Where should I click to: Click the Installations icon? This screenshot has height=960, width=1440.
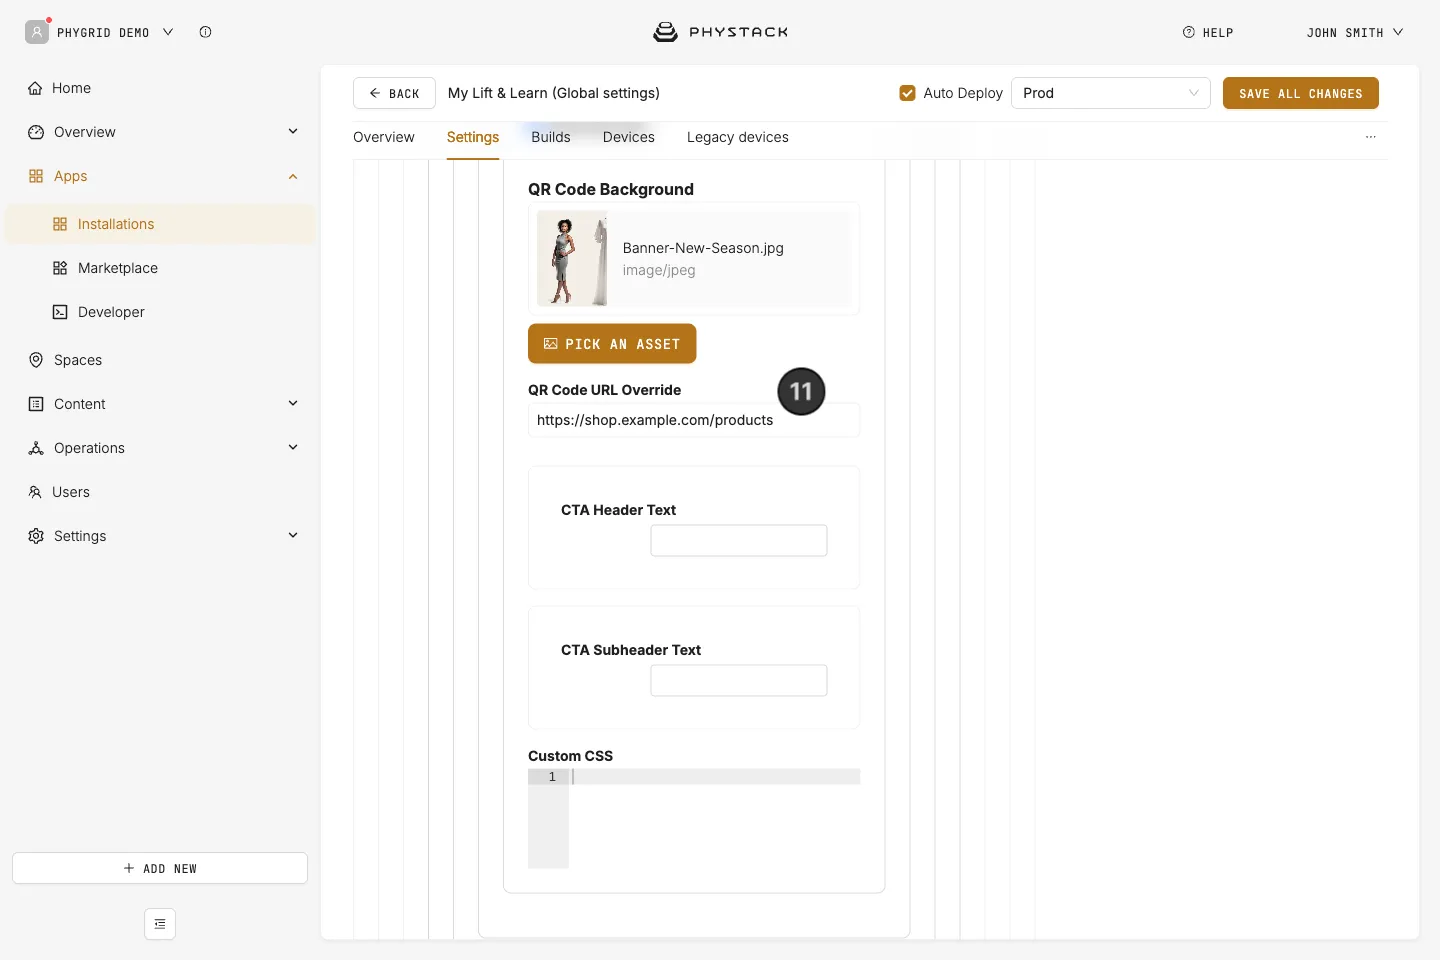click(60, 224)
